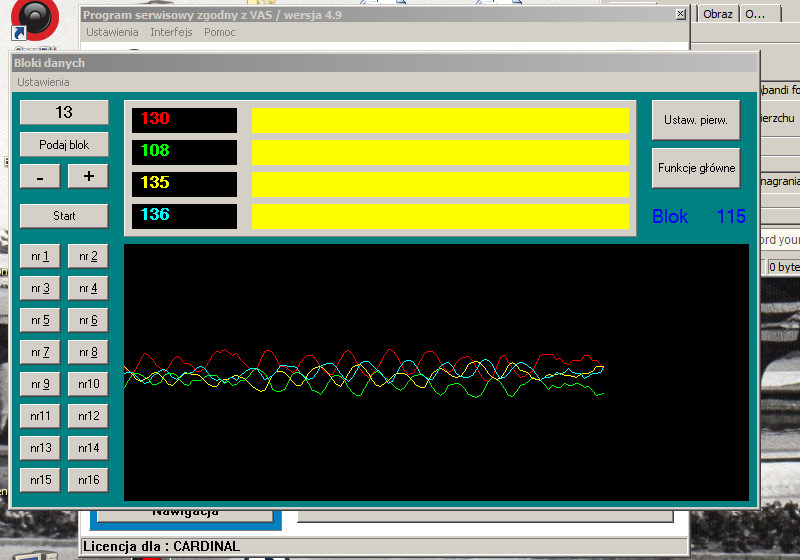Open Ustawienia menu in Bloki danych window
This screenshot has width=800, height=560.
(x=43, y=82)
